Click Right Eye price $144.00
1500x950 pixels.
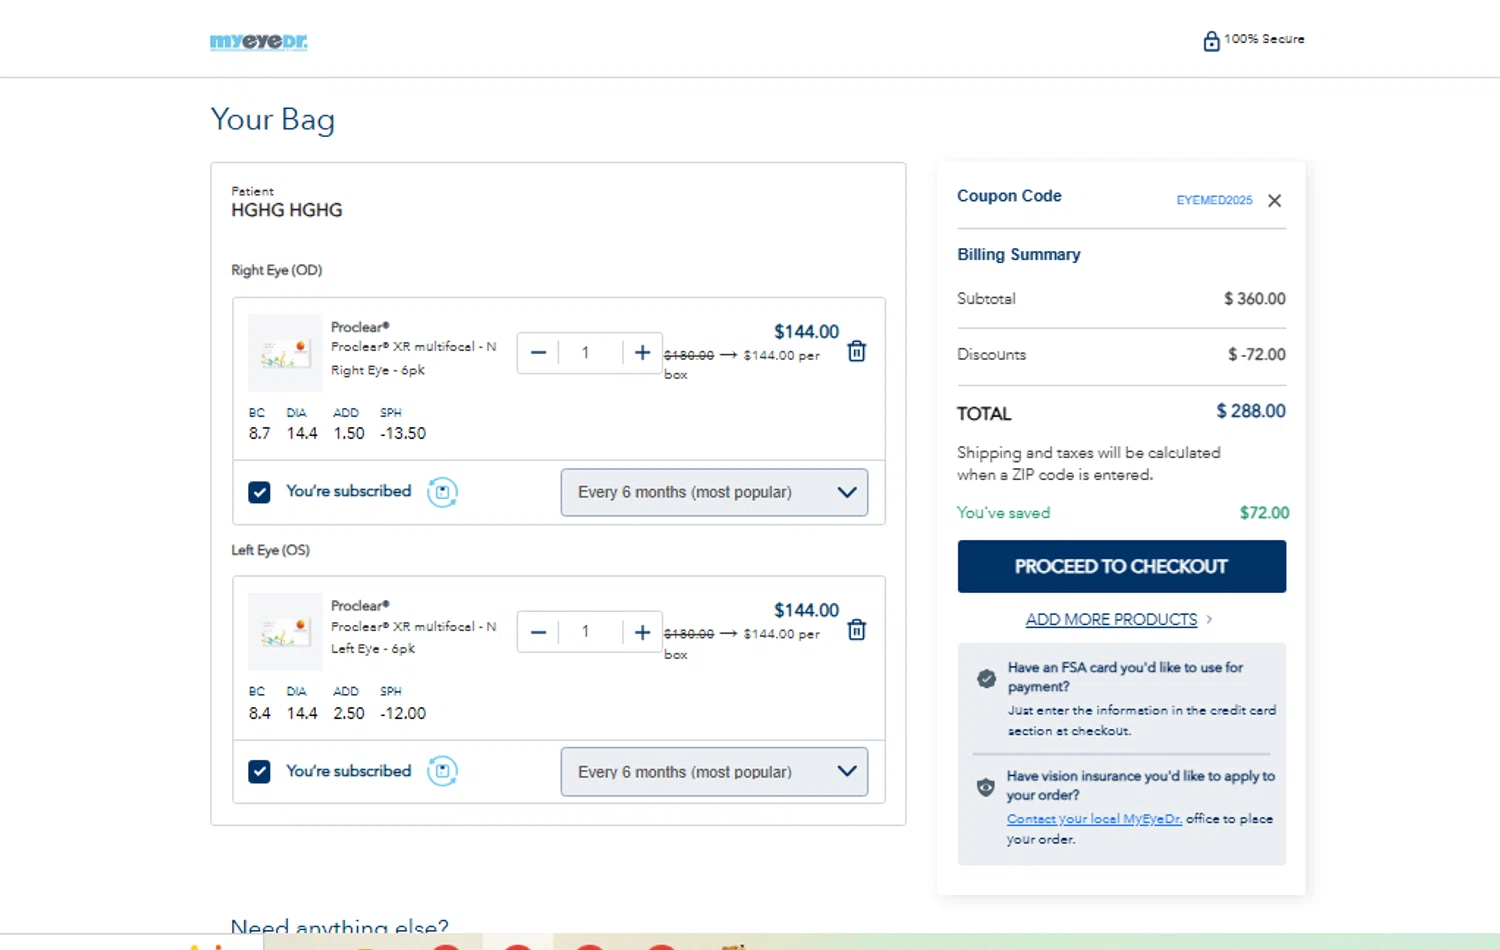[806, 332]
